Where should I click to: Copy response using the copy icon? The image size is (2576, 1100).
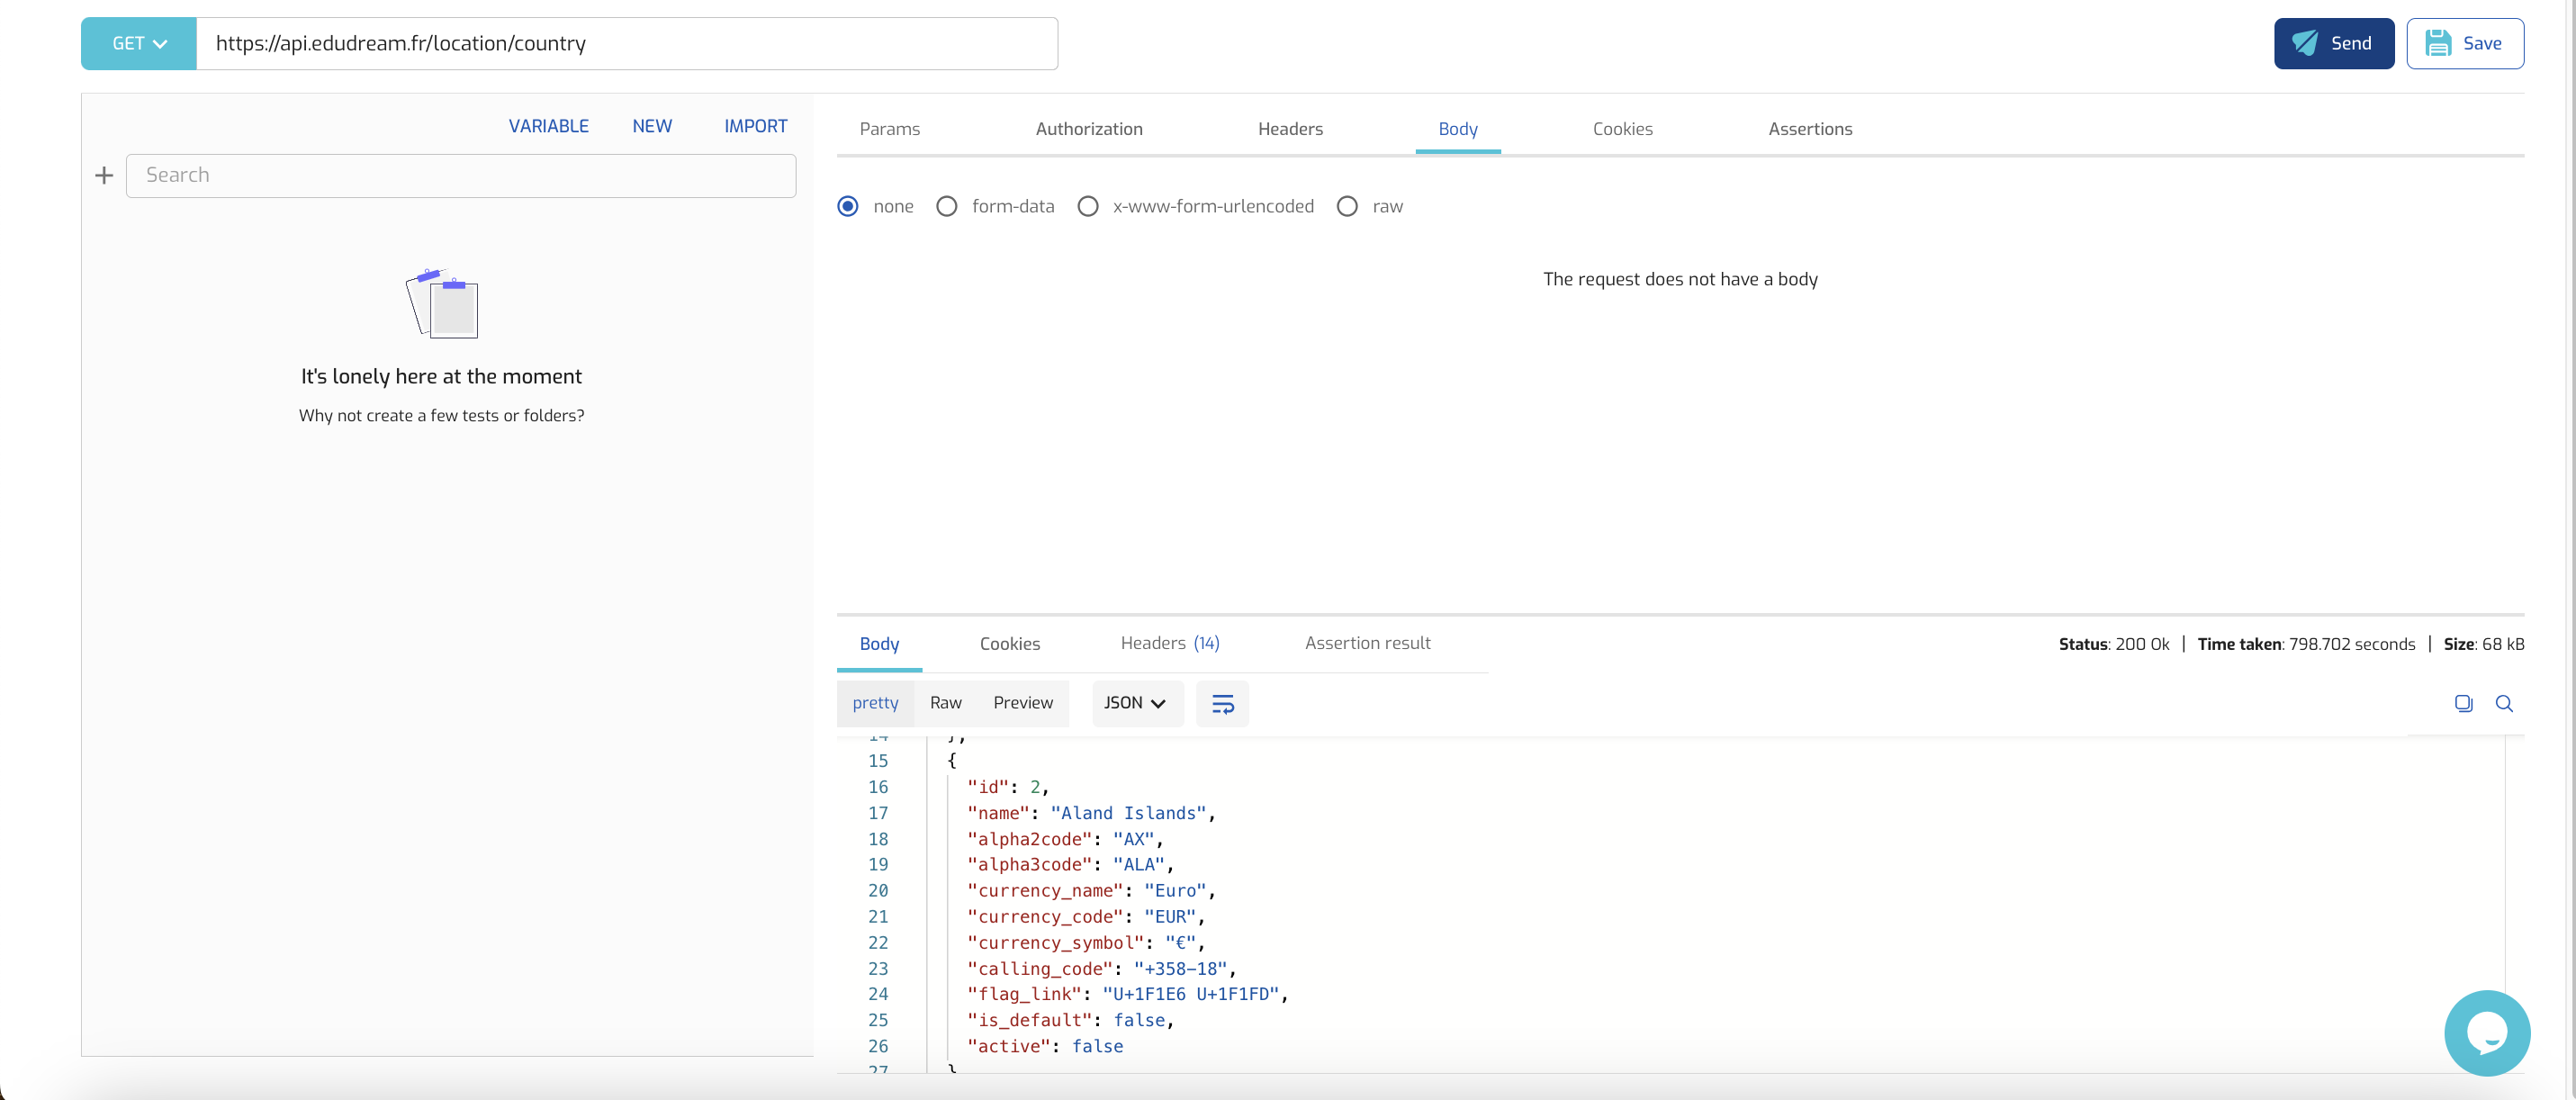2463,704
